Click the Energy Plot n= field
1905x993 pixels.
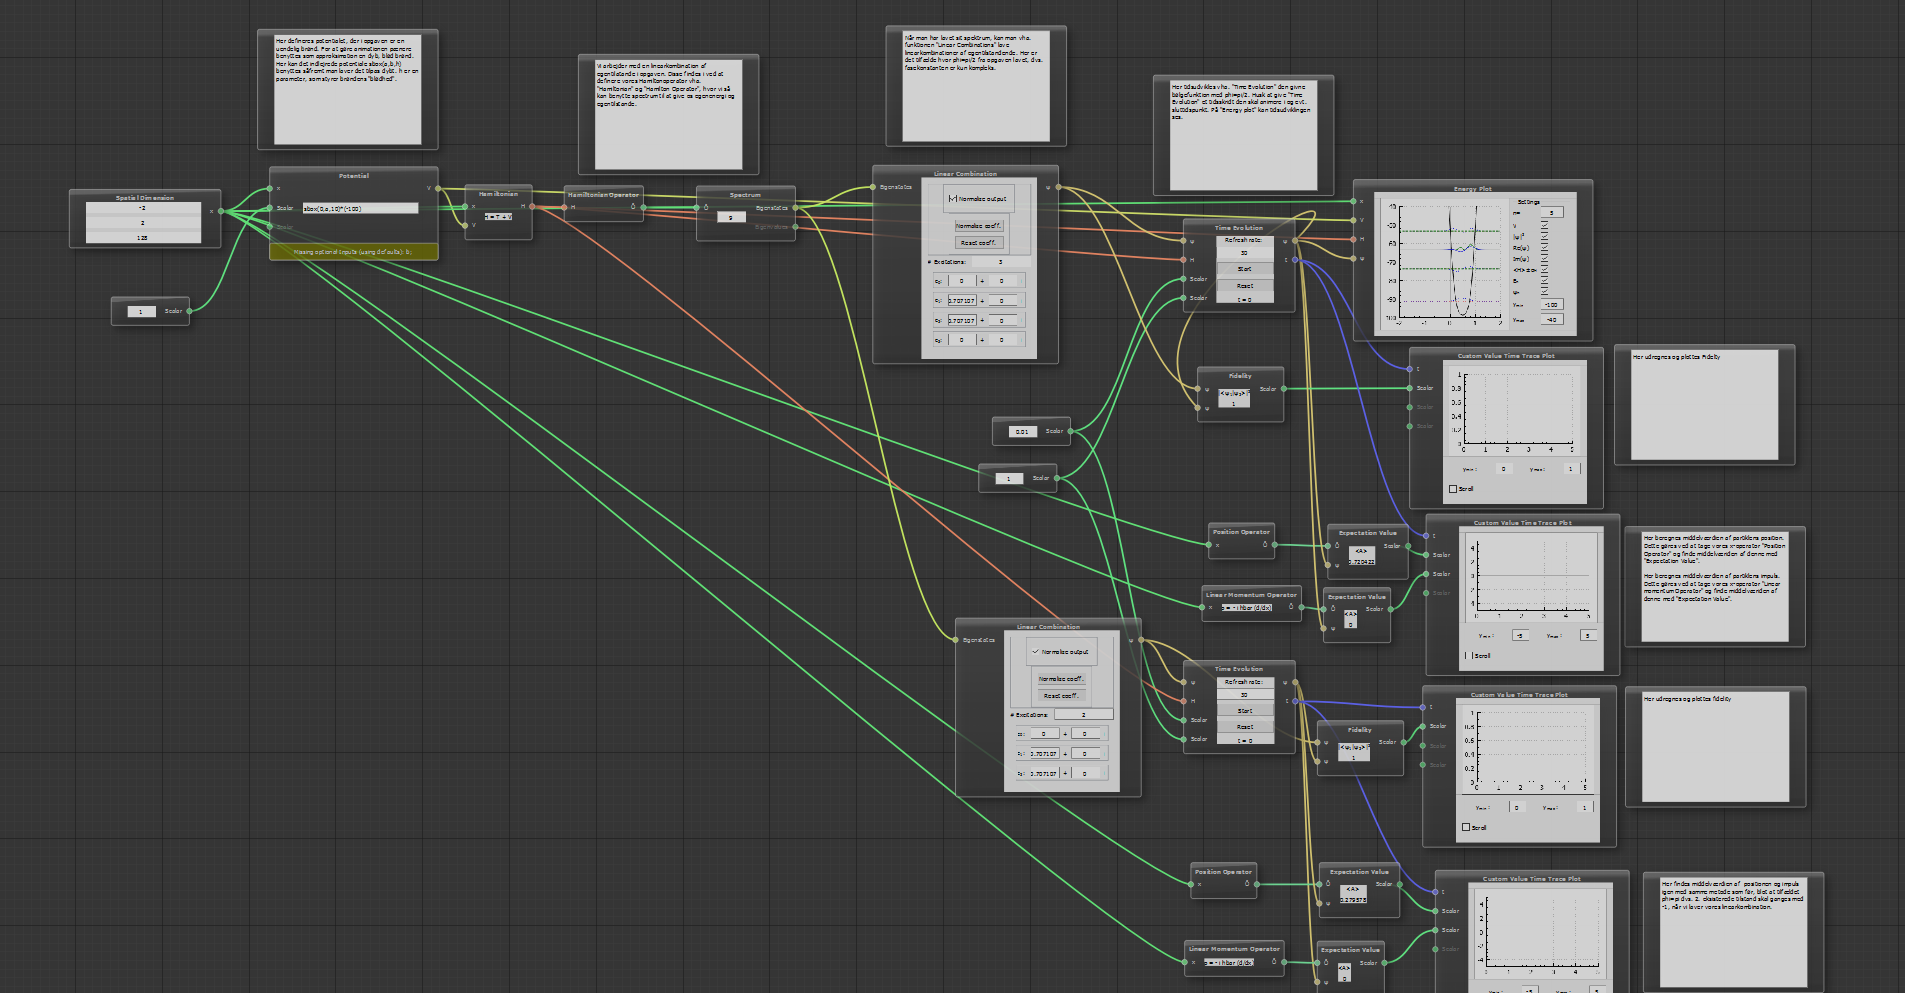[1551, 213]
